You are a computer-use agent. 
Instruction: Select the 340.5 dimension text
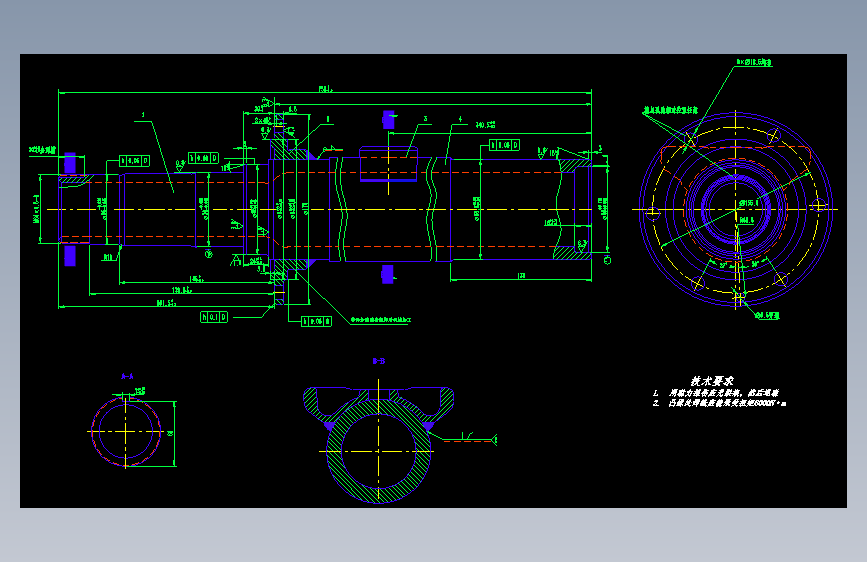click(x=485, y=125)
